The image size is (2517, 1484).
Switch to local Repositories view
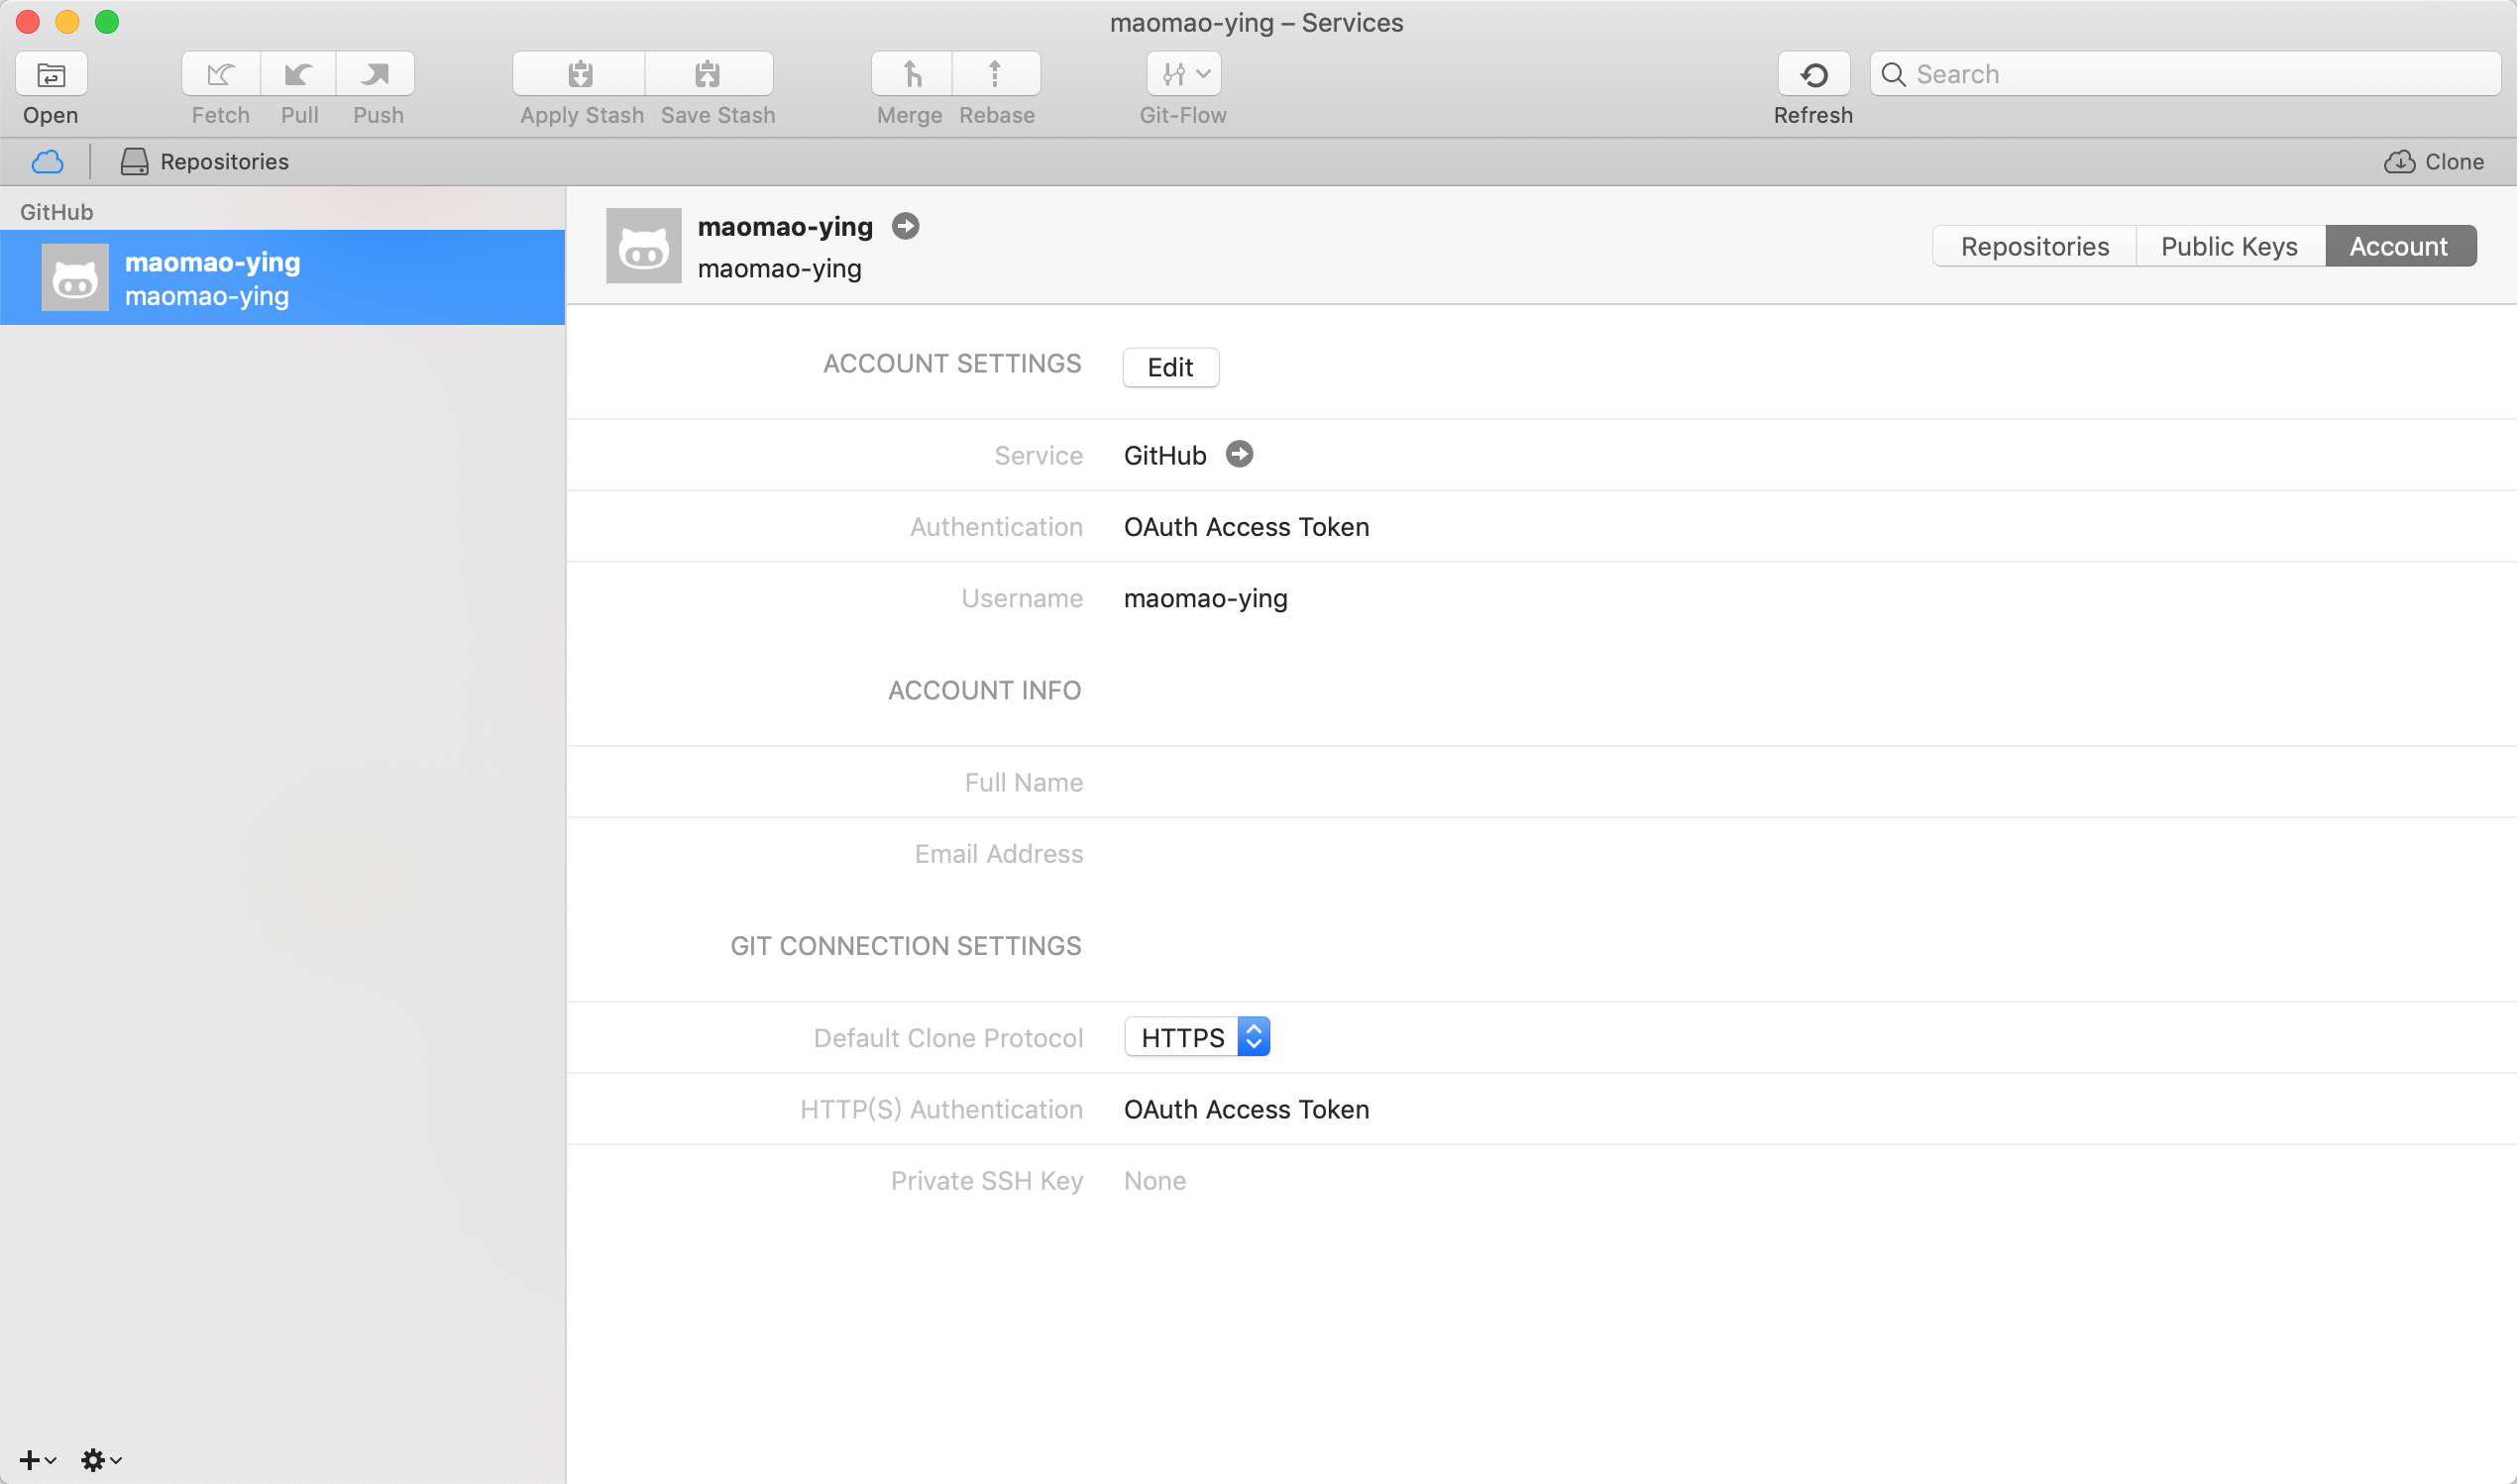coord(205,162)
